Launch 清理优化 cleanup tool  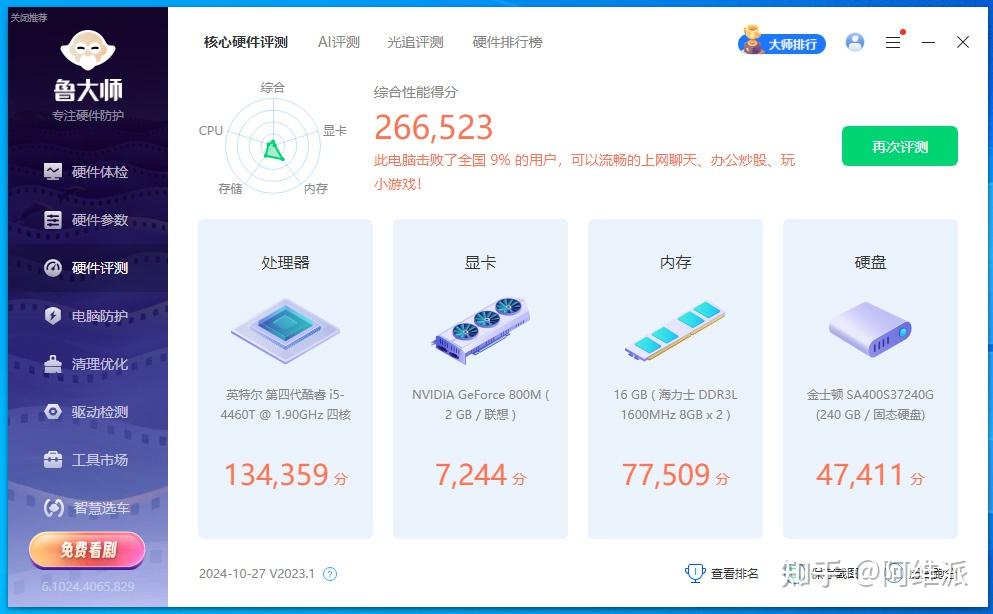pos(87,363)
